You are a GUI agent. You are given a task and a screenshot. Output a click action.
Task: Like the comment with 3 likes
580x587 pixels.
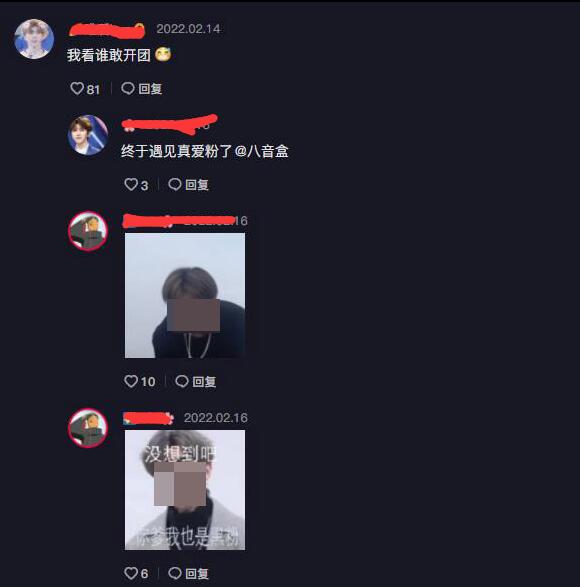131,184
